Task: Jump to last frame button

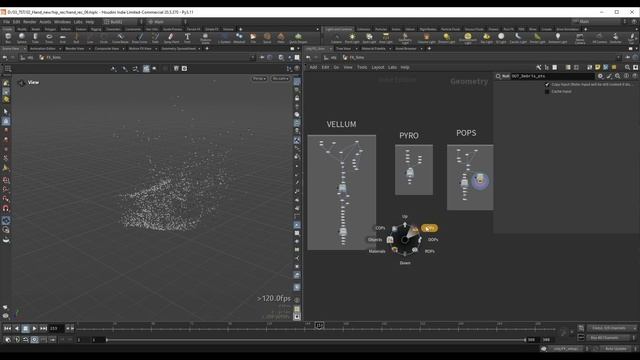Action: [x=43, y=328]
